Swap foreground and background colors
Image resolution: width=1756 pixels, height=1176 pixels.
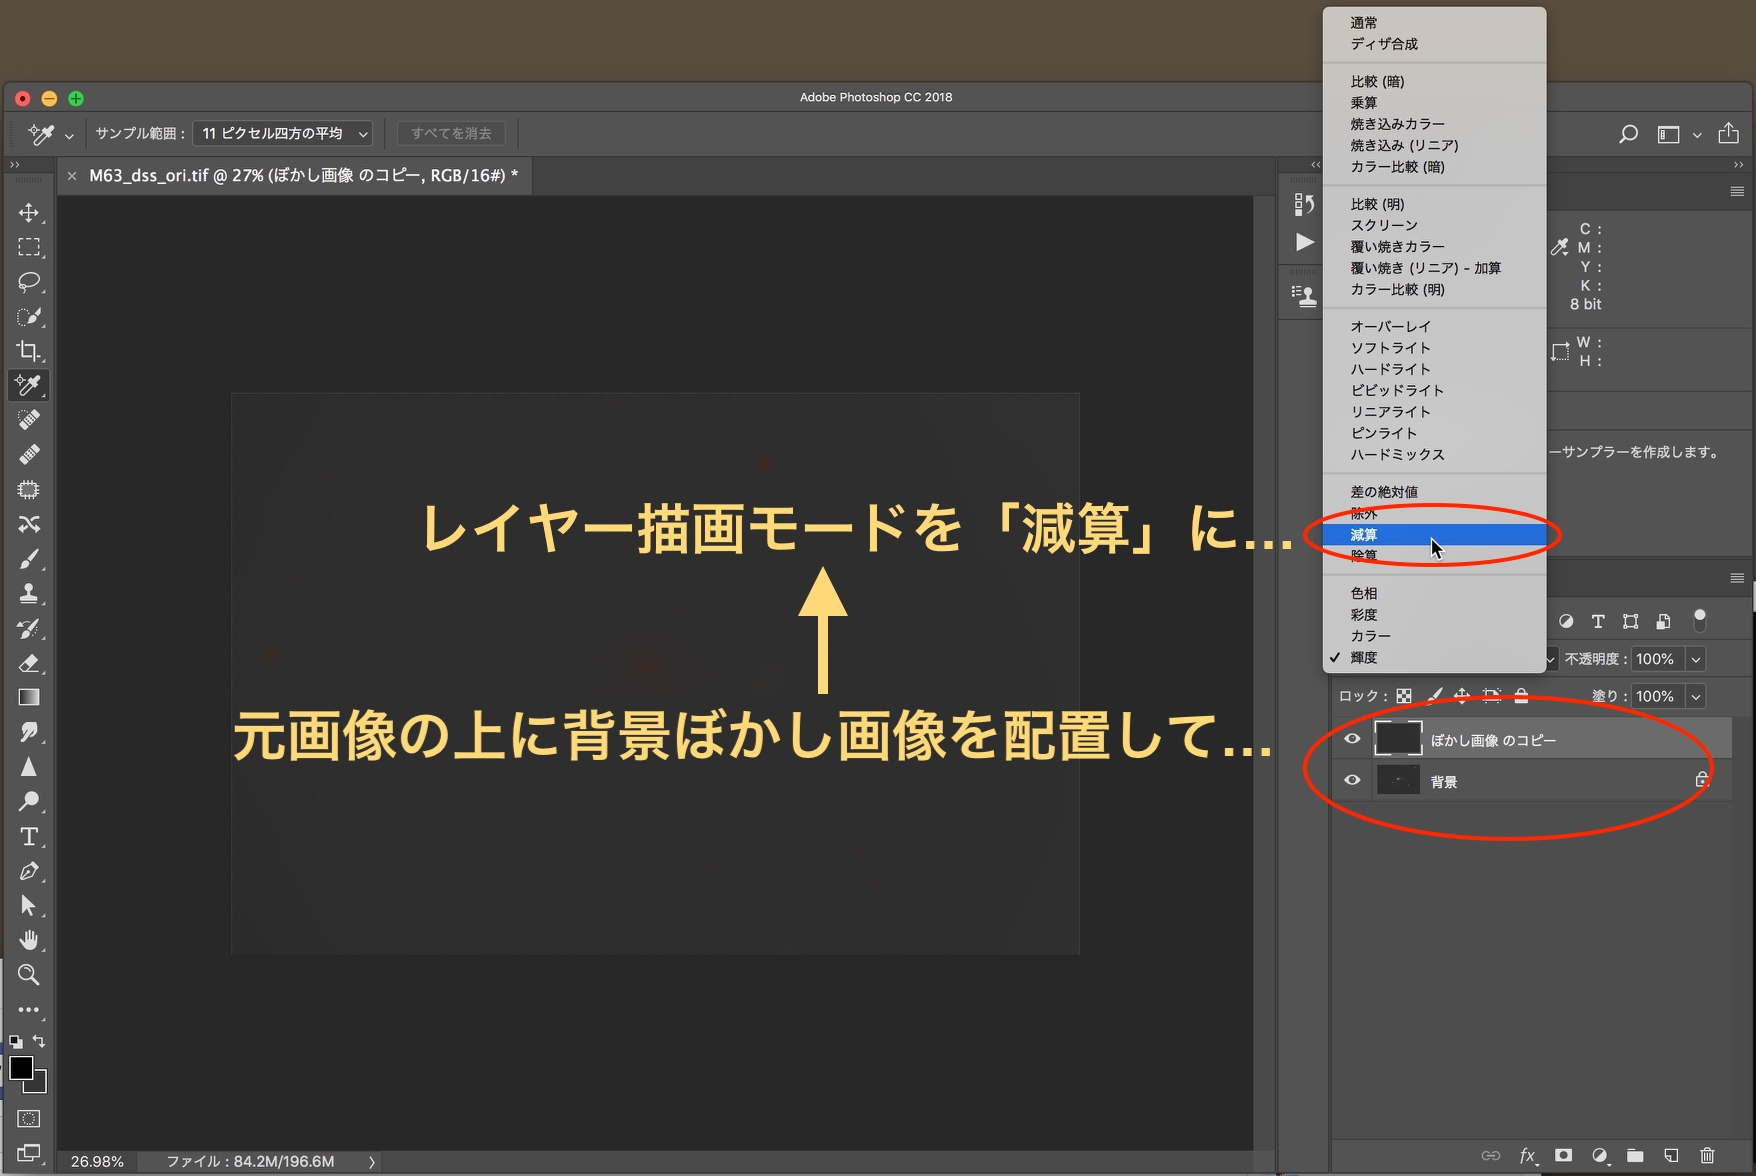click(x=39, y=1041)
